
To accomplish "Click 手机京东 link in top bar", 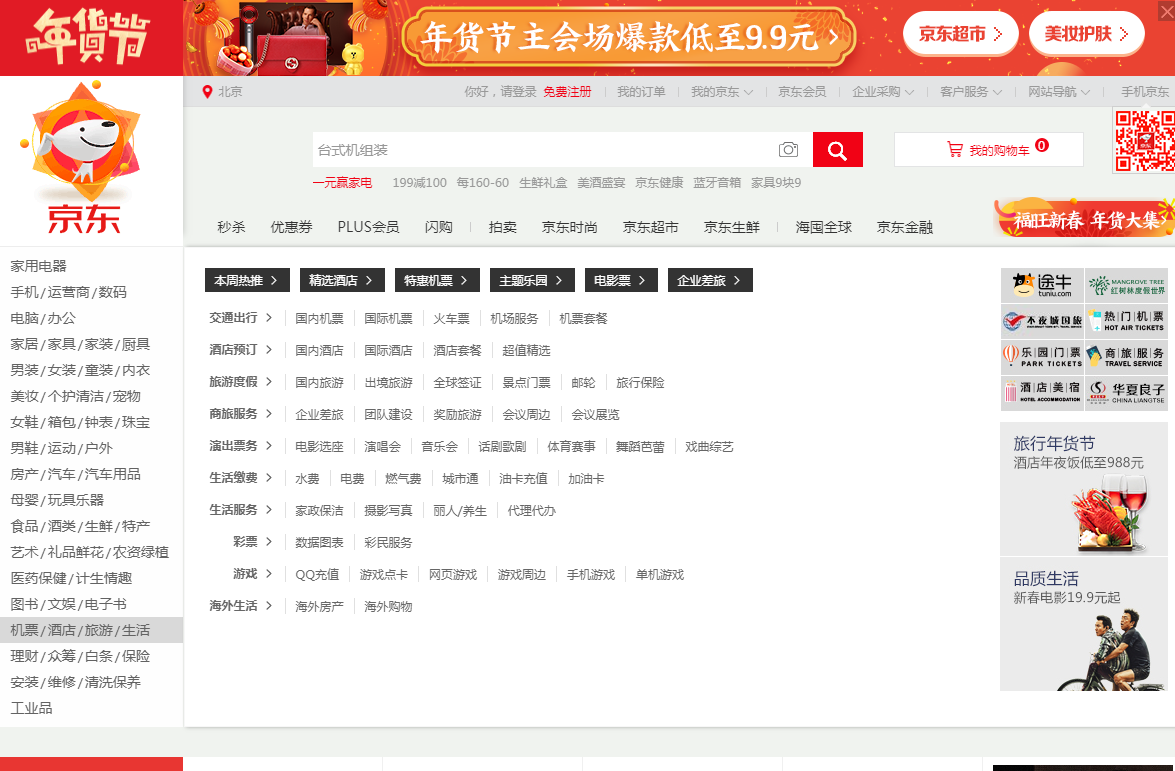I will [x=1144, y=91].
